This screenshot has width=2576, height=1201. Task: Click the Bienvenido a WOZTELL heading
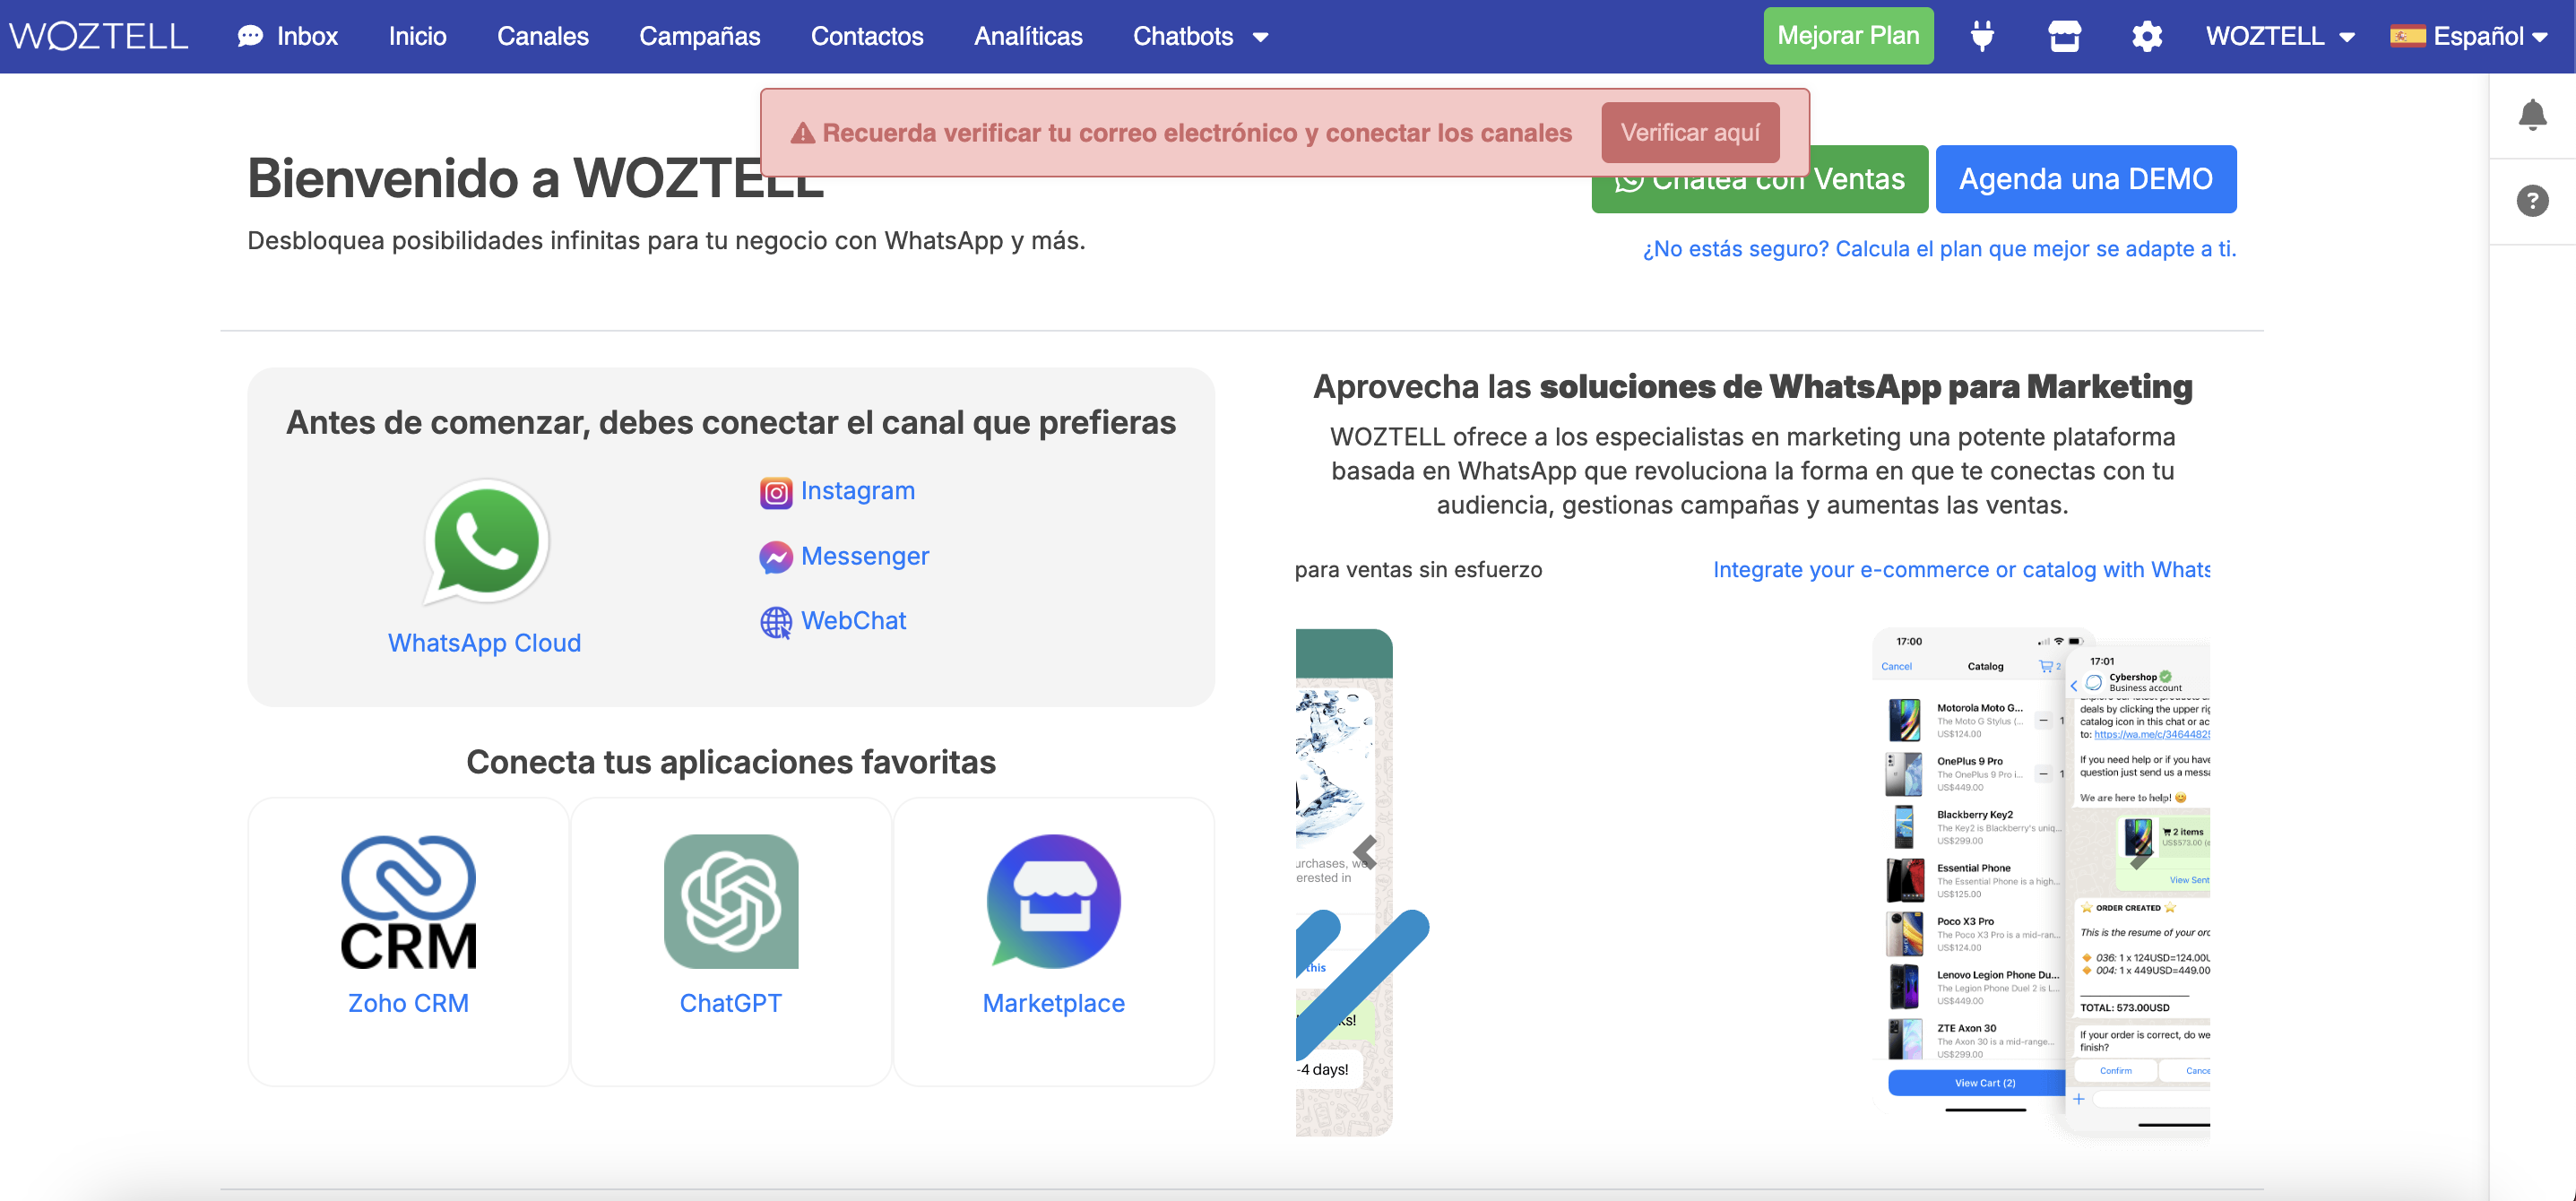(536, 178)
